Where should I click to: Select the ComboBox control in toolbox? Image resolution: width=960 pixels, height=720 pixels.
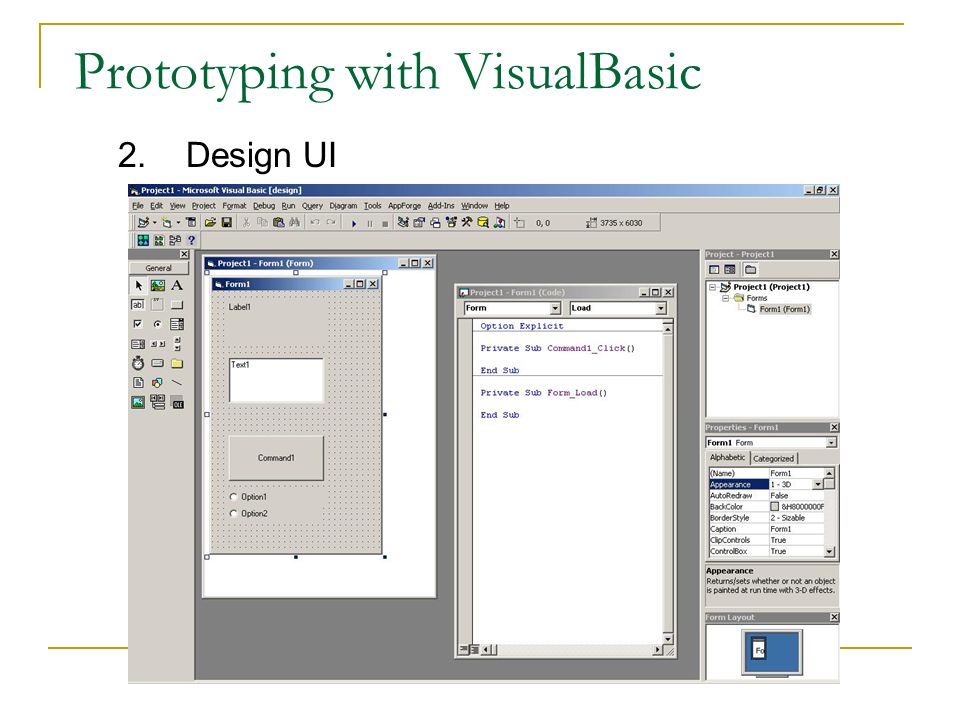click(177, 324)
